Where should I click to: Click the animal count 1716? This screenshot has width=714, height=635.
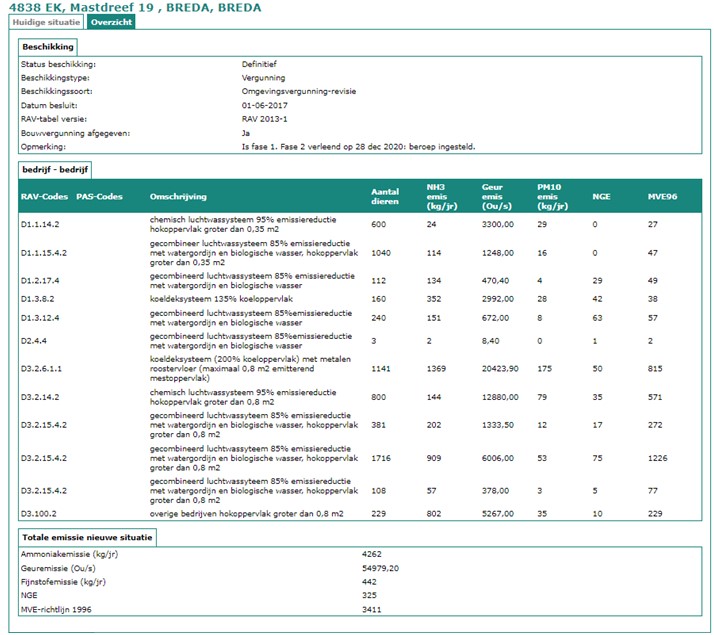pos(381,458)
